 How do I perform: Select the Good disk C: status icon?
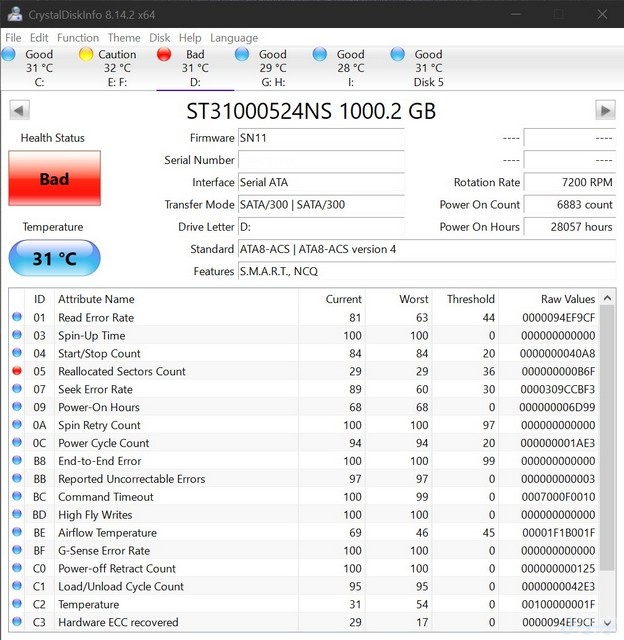(x=9, y=54)
